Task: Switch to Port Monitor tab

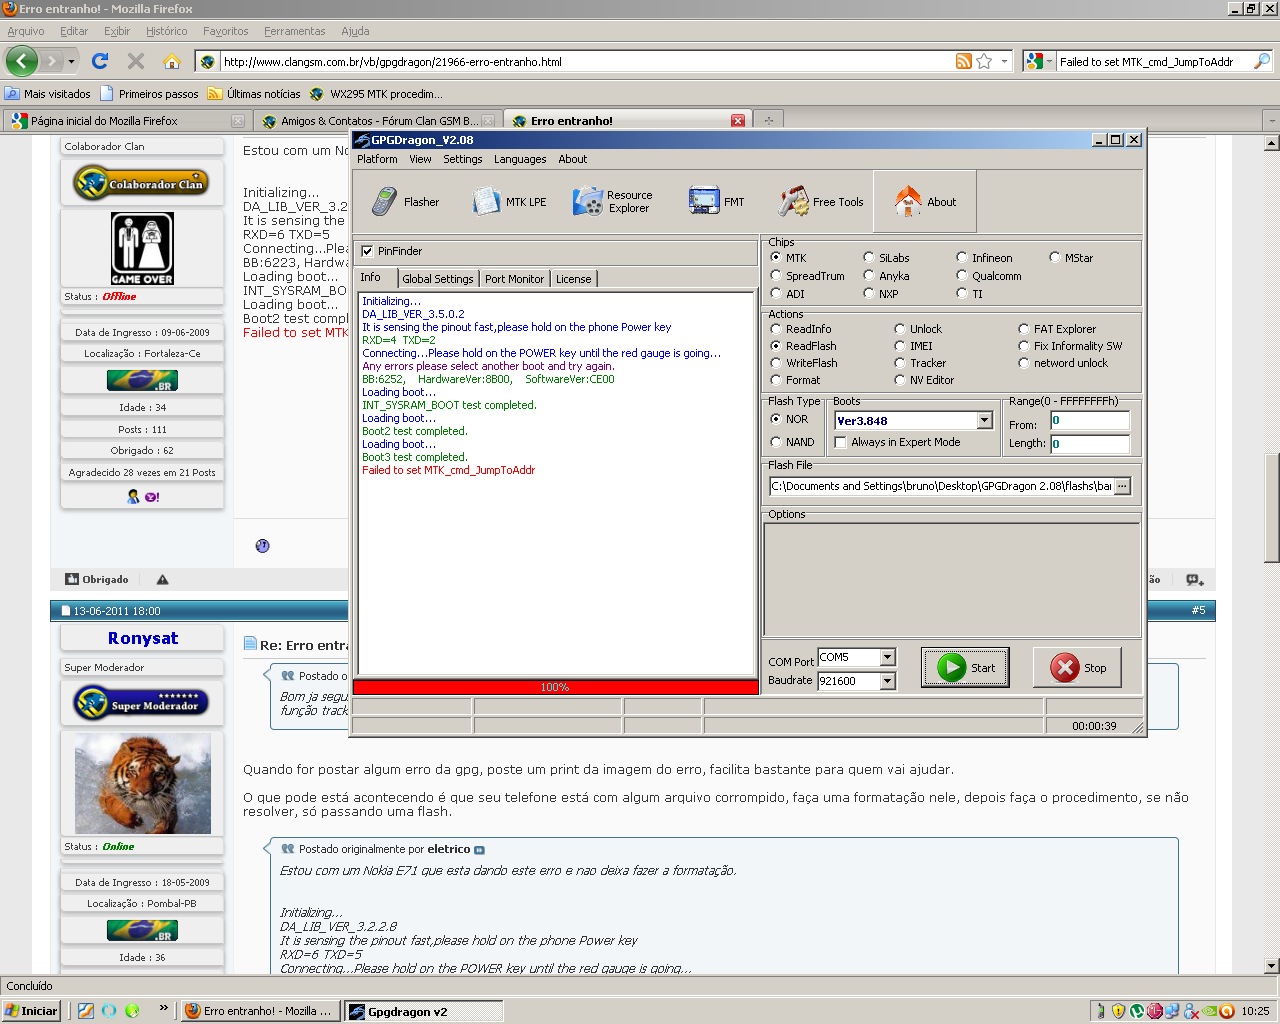Action: pyautogui.click(x=515, y=279)
